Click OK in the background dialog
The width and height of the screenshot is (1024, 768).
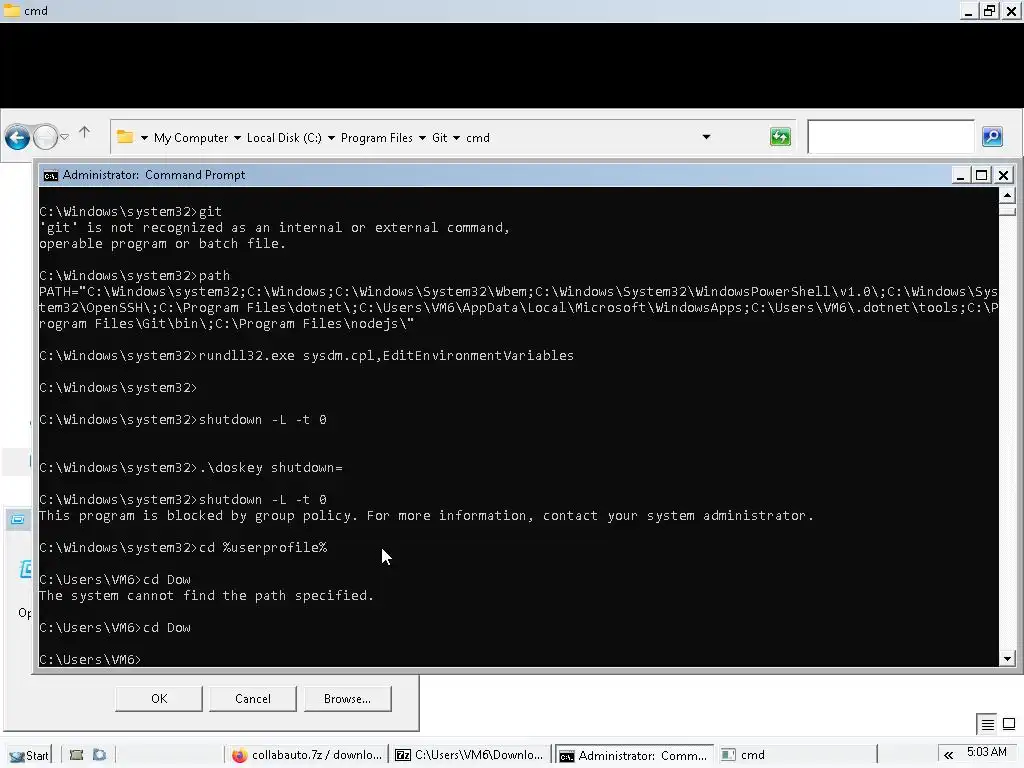[x=159, y=698]
